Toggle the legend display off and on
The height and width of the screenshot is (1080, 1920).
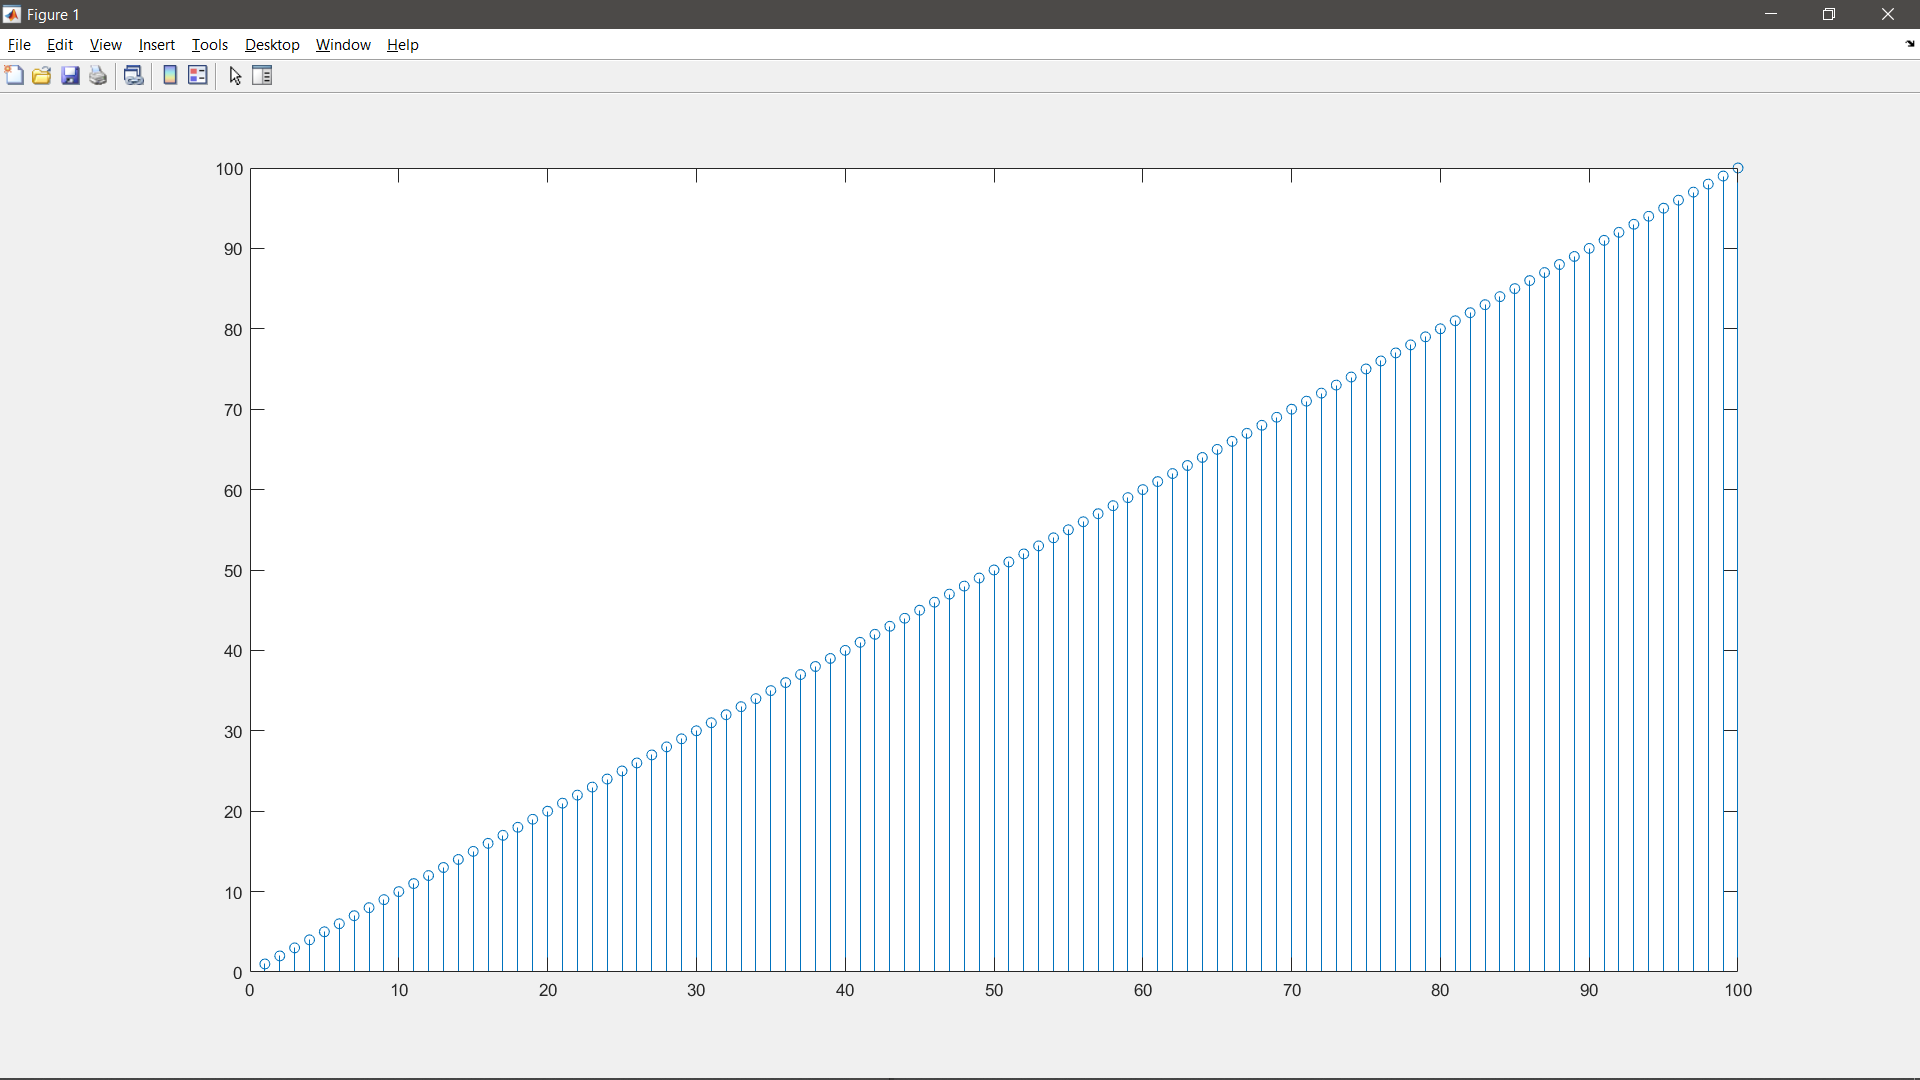point(197,75)
